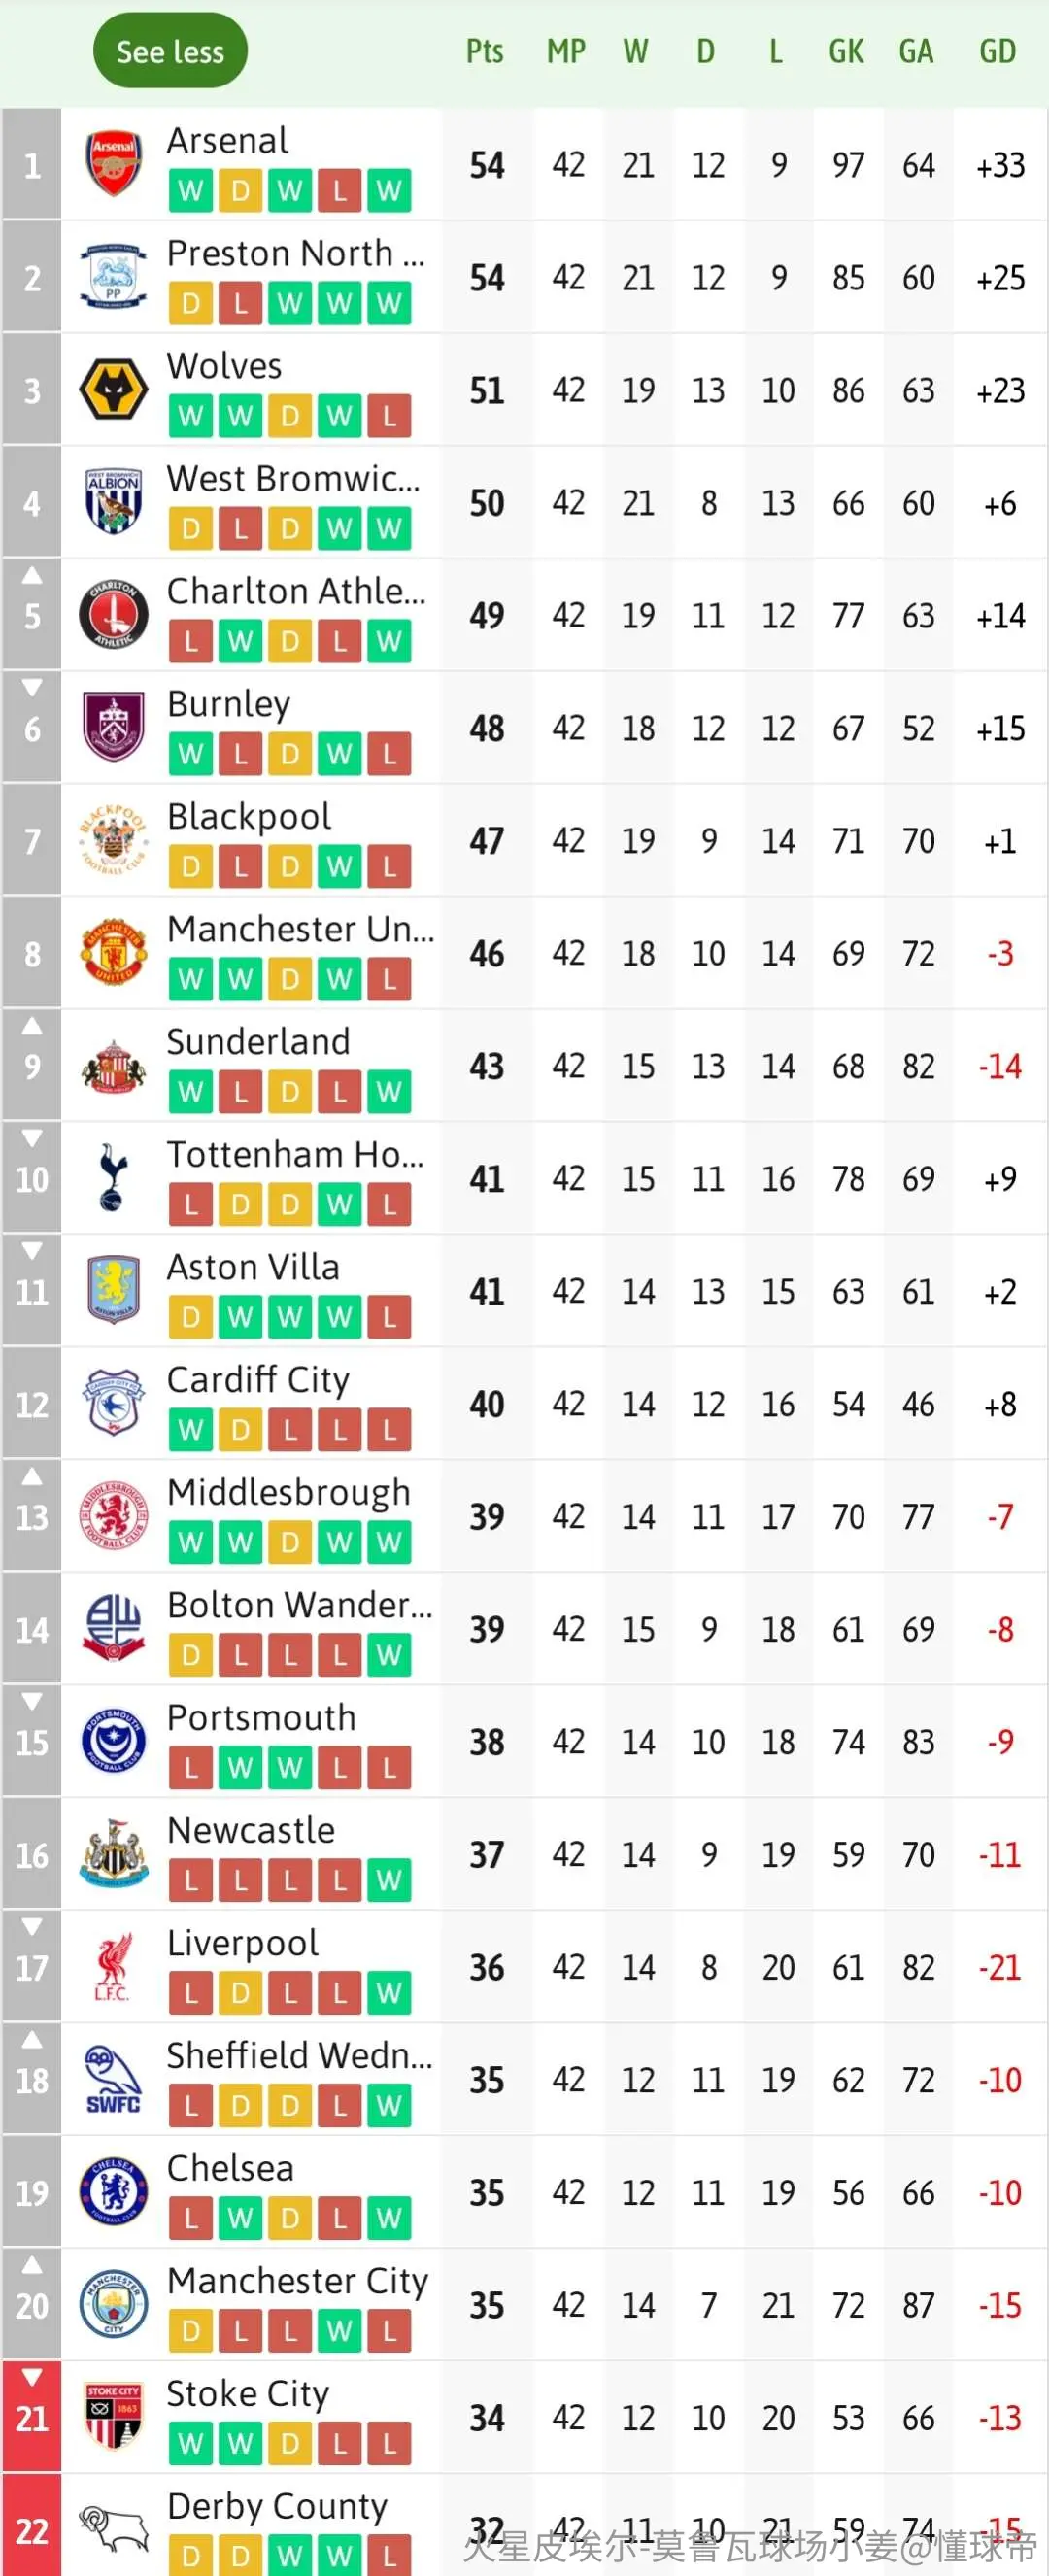Click Stoke City's red relegation rank marker
The width and height of the screenshot is (1049, 2576).
click(x=32, y=2416)
